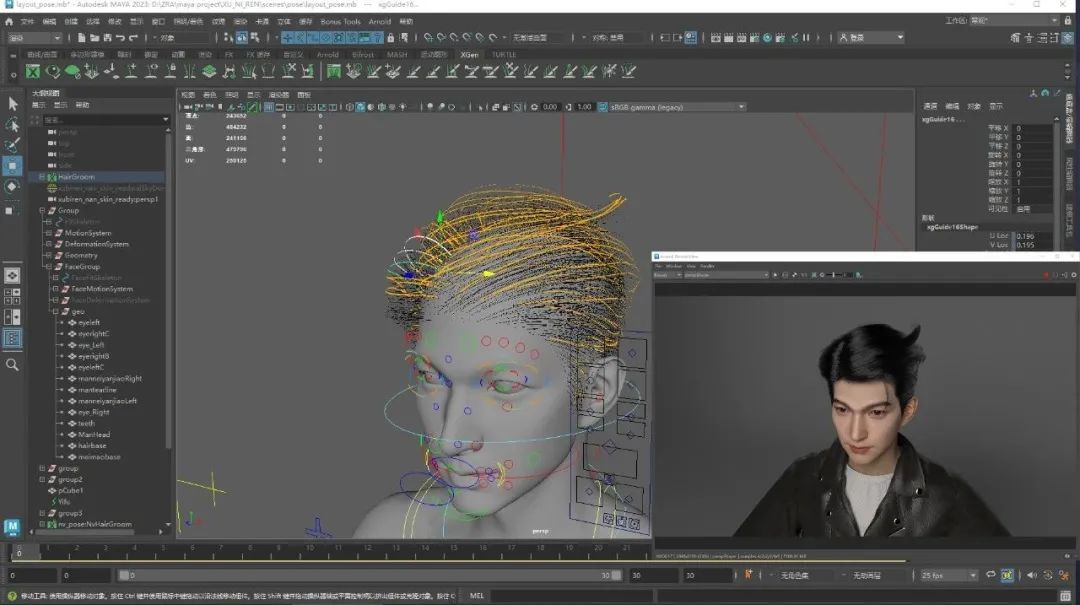Click the undo arrow icon
The height and width of the screenshot is (605, 1080).
tap(119, 38)
